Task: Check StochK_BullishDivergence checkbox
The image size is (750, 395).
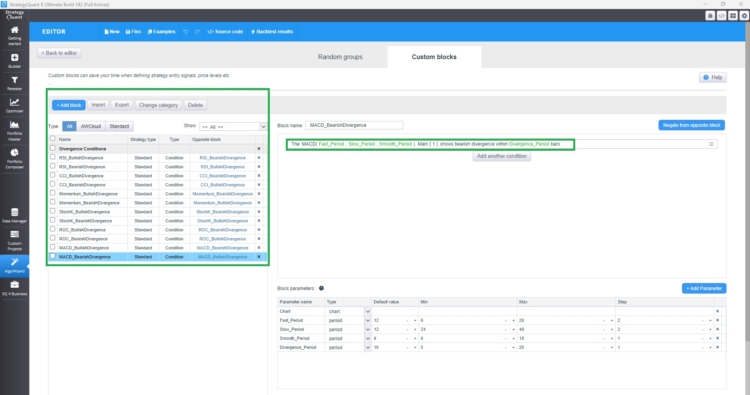Action: point(53,211)
